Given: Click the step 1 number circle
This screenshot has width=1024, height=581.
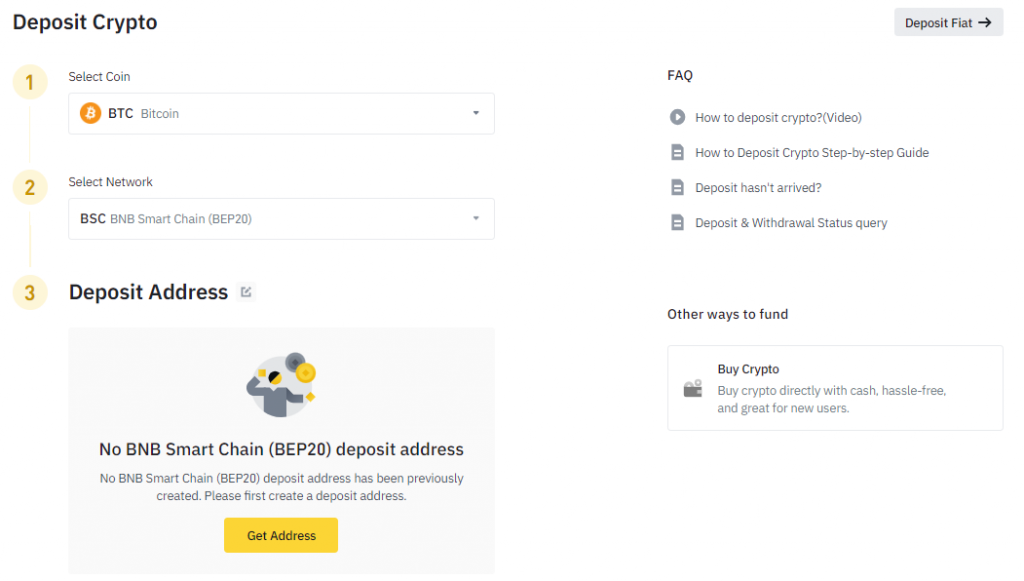Looking at the screenshot, I should [x=30, y=82].
